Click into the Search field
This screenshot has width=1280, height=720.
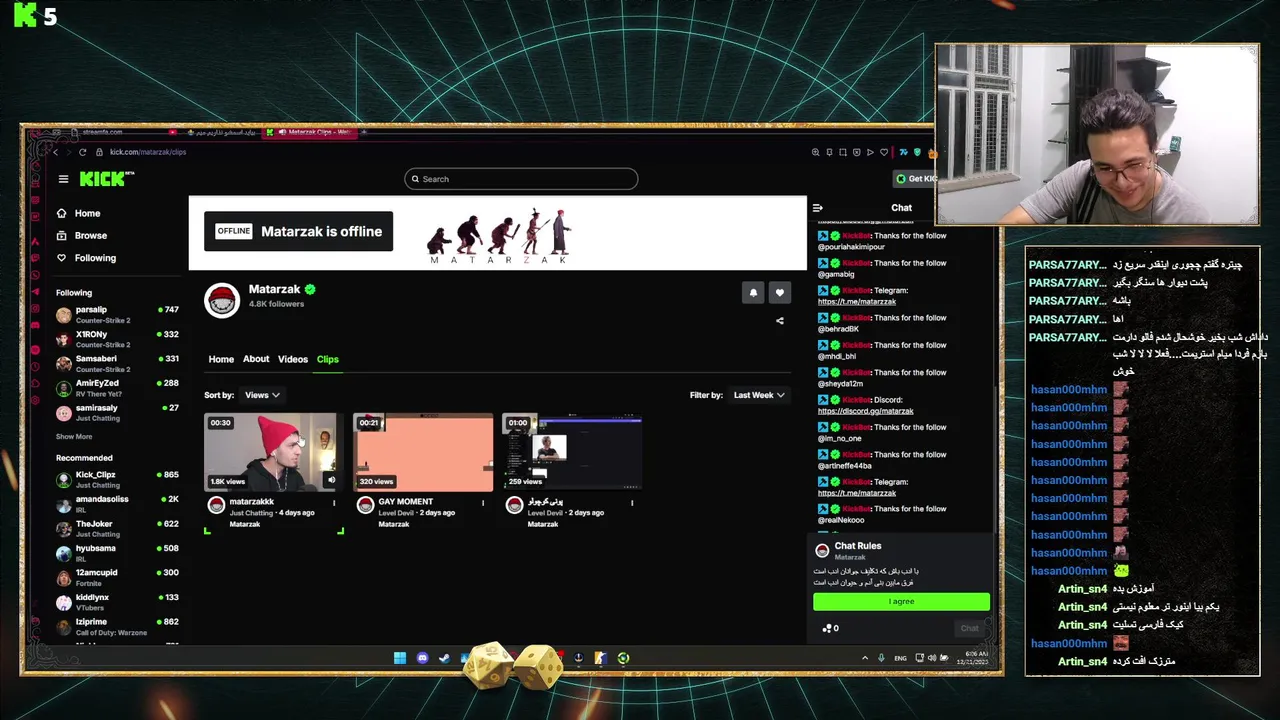[521, 179]
